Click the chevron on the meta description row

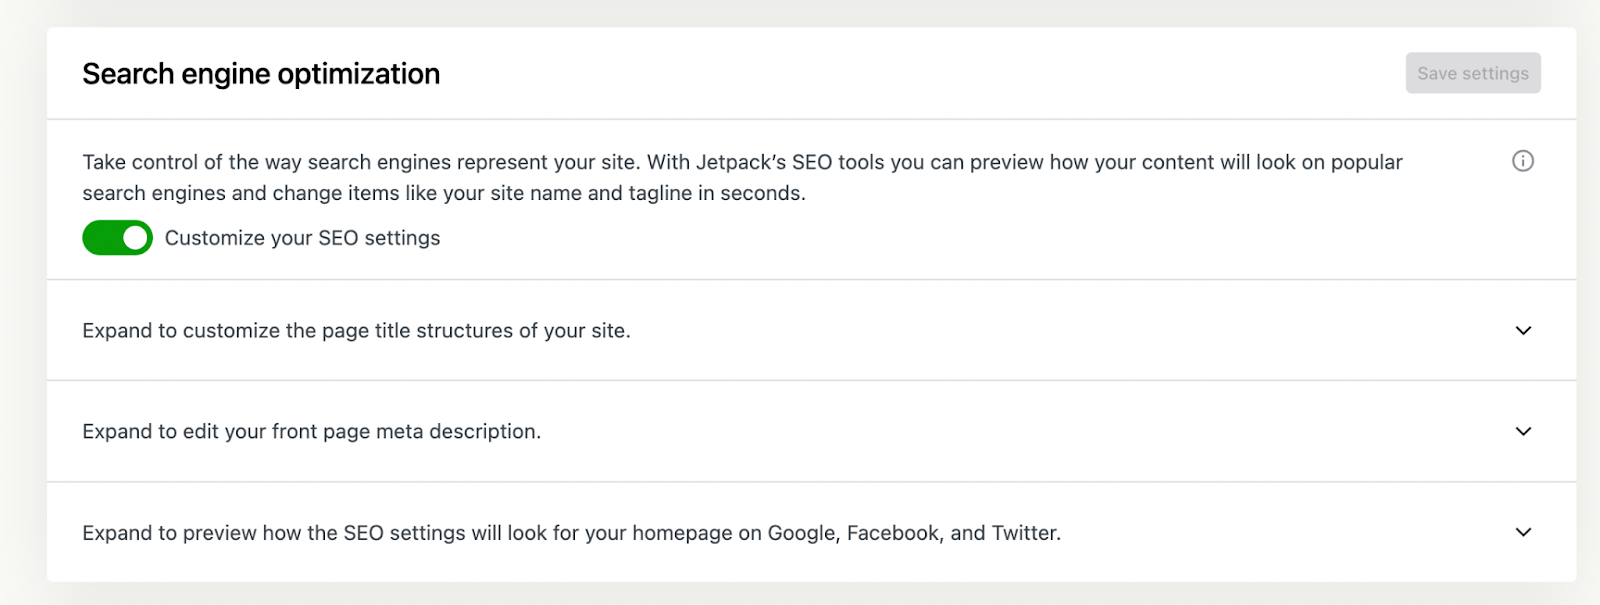[1523, 431]
